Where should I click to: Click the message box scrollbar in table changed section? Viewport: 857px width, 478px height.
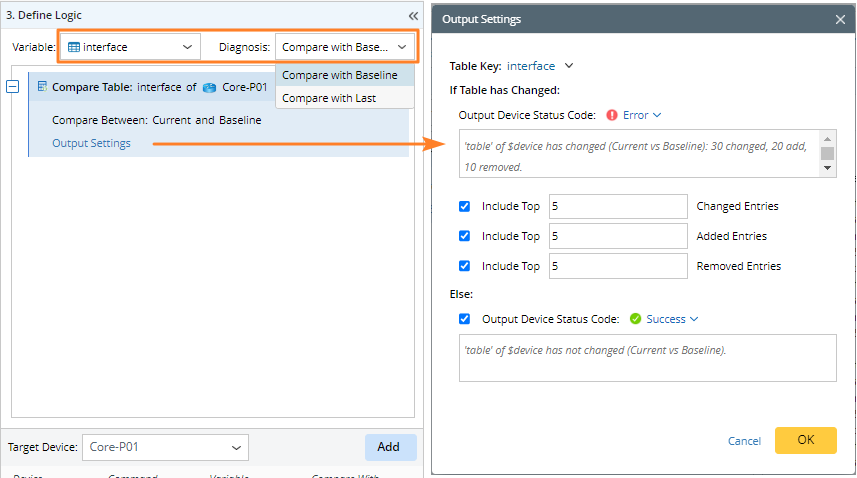[828, 154]
